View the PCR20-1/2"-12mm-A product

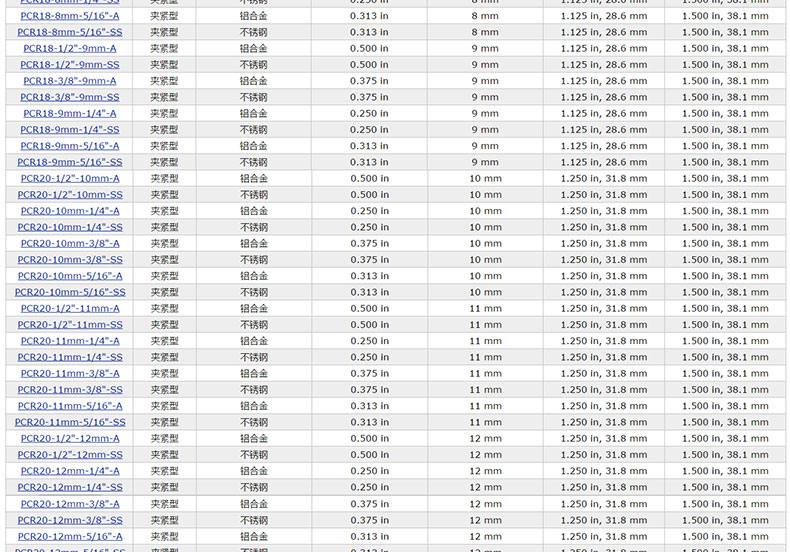coord(69,438)
